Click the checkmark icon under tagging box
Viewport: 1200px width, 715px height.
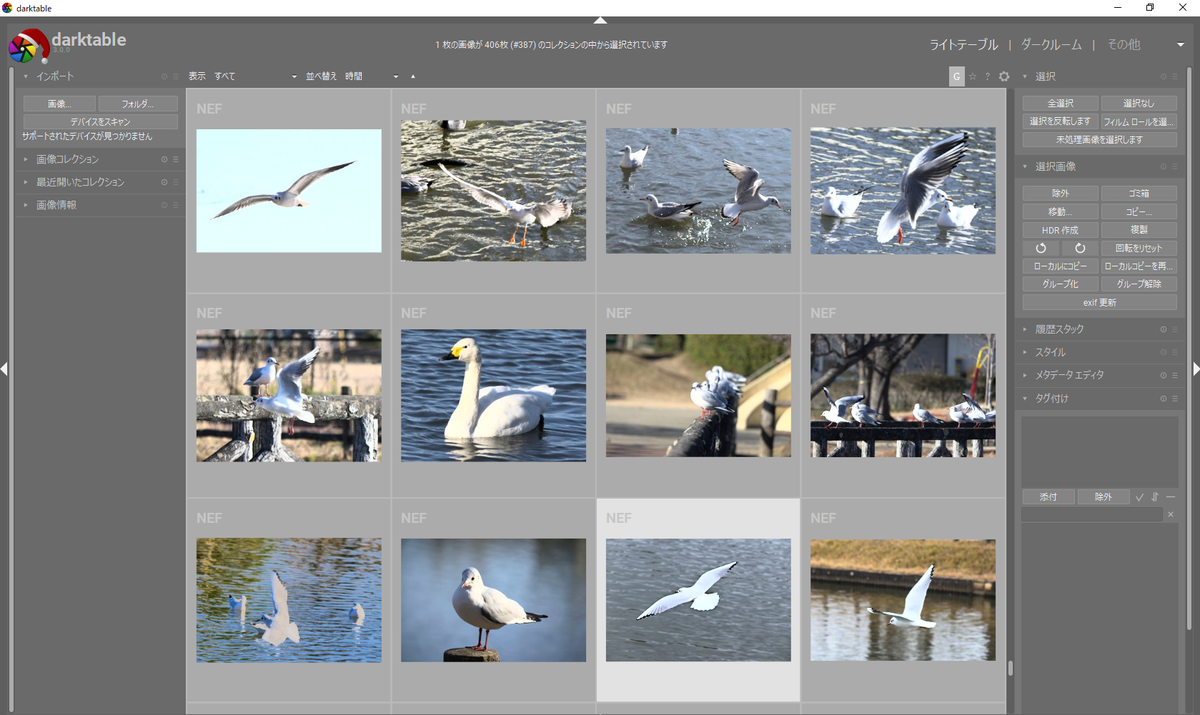tap(1139, 497)
